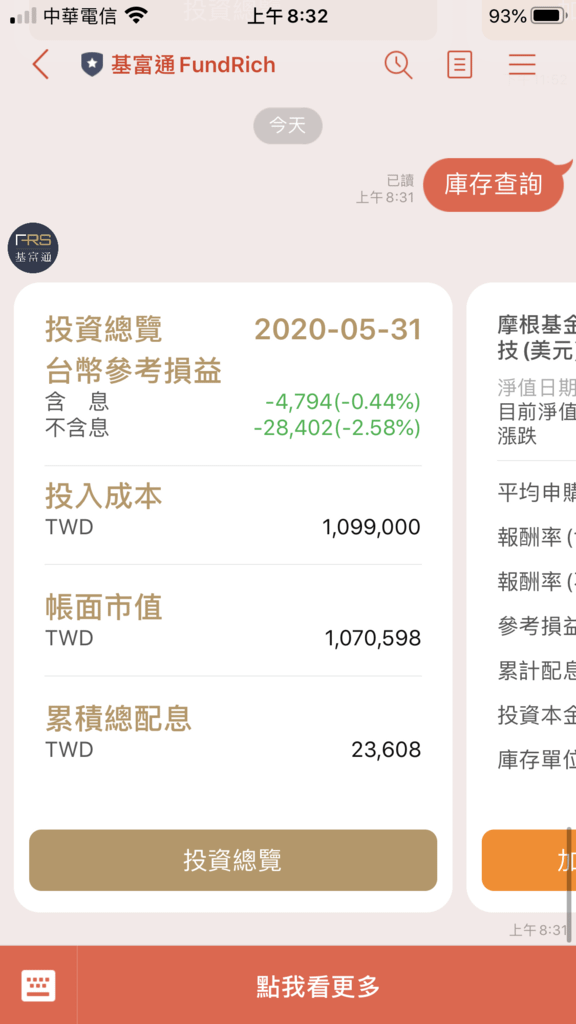Tap the 今天 date label
The height and width of the screenshot is (1024, 576).
point(287,125)
